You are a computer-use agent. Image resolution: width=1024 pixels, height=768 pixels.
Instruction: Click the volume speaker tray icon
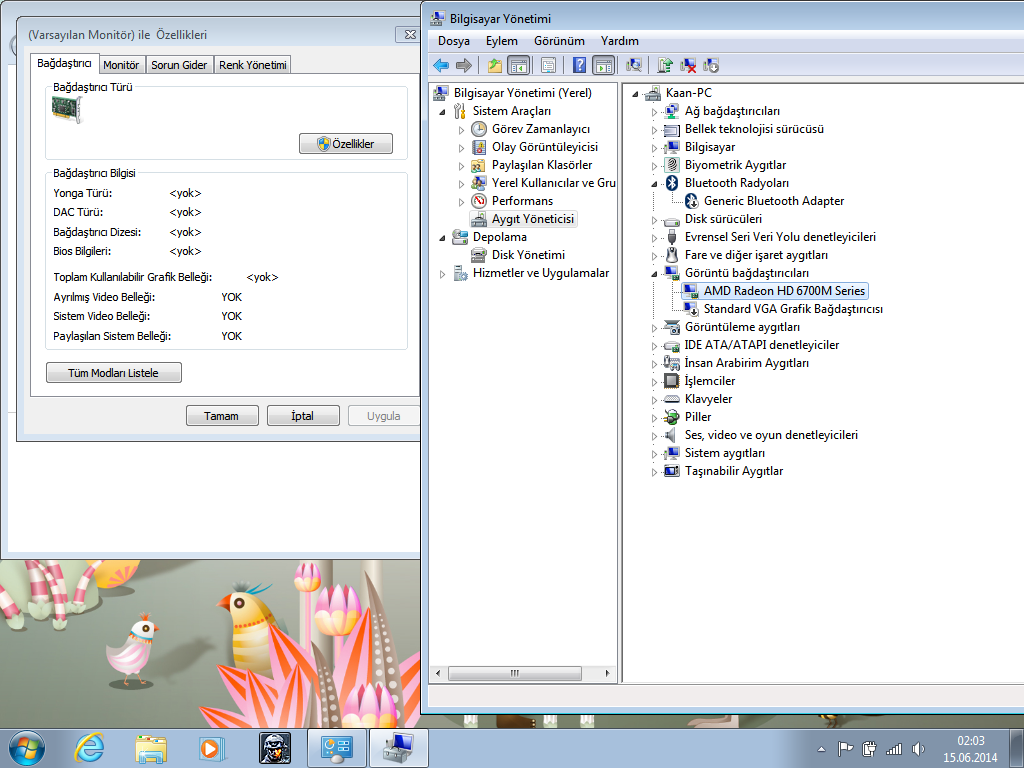click(918, 749)
